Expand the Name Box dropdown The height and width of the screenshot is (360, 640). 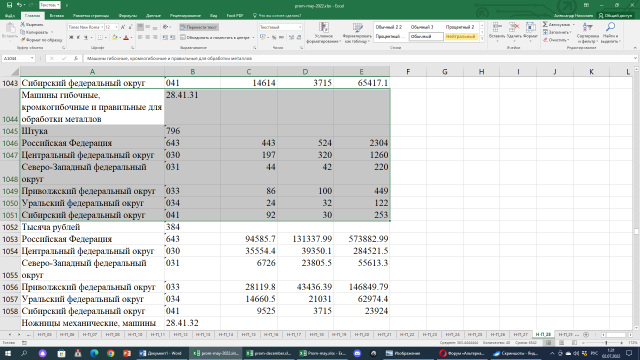(32, 58)
